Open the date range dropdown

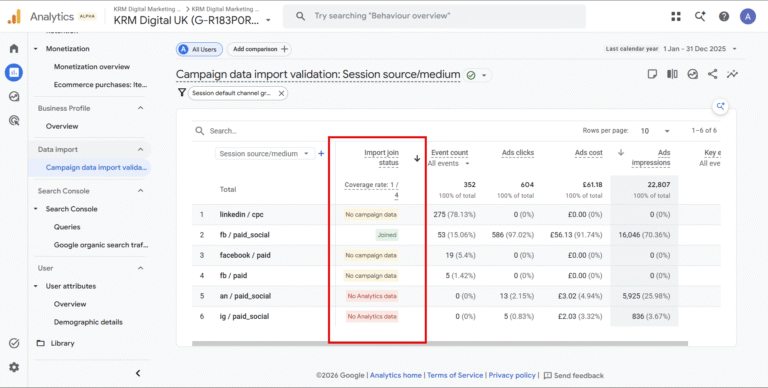734,49
